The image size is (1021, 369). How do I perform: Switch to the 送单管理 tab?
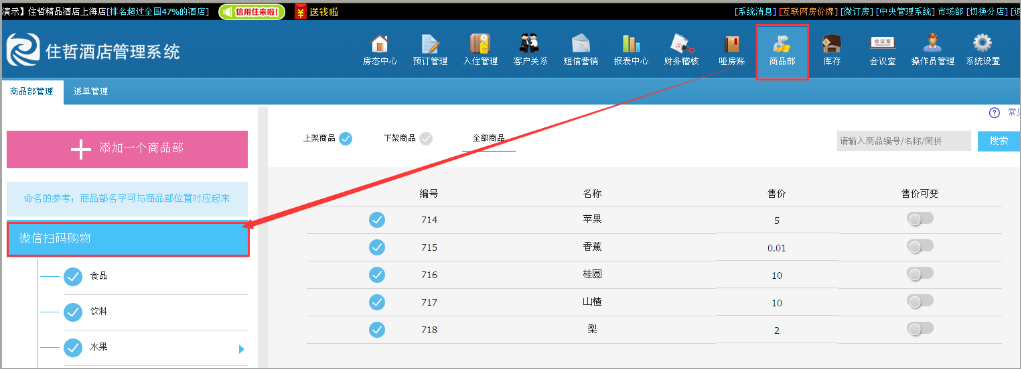click(x=91, y=91)
